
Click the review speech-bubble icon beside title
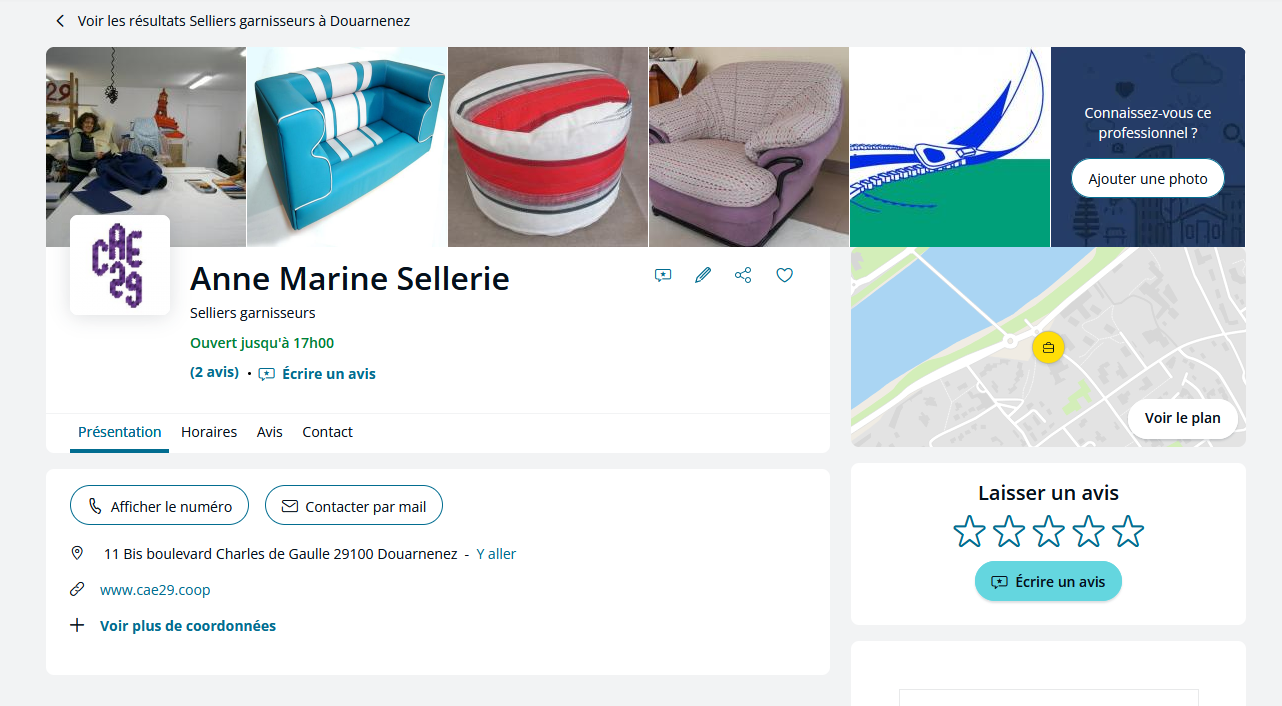tap(662, 275)
